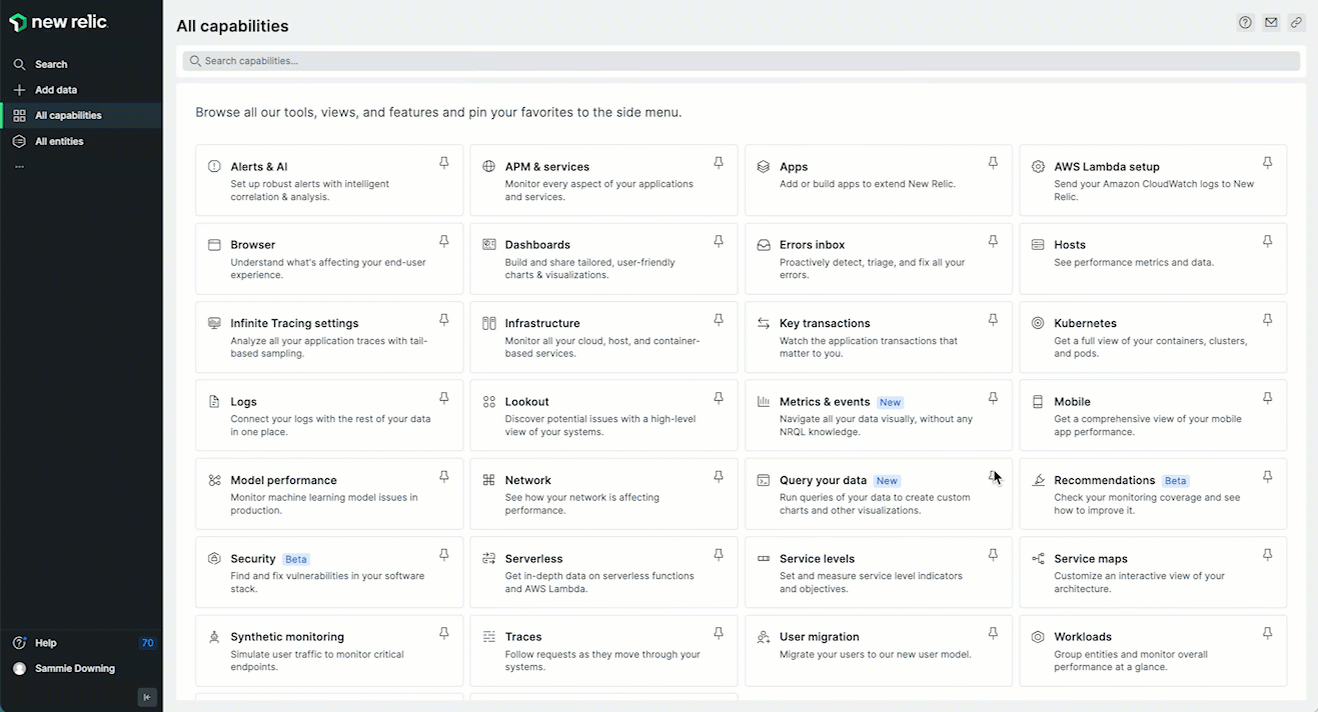The height and width of the screenshot is (712, 1318).
Task: Pin Dashboards to the side menu
Action: coord(718,241)
